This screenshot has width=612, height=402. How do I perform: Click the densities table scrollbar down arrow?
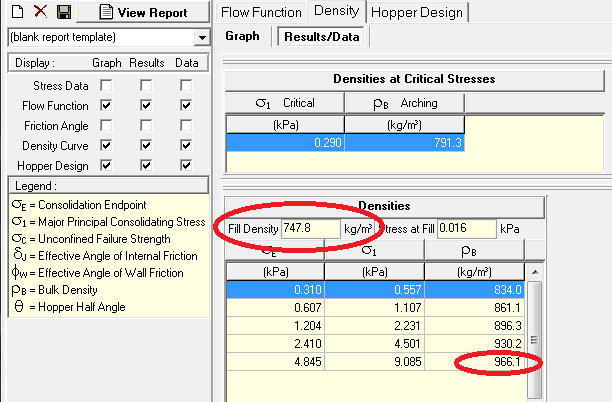tap(535, 395)
